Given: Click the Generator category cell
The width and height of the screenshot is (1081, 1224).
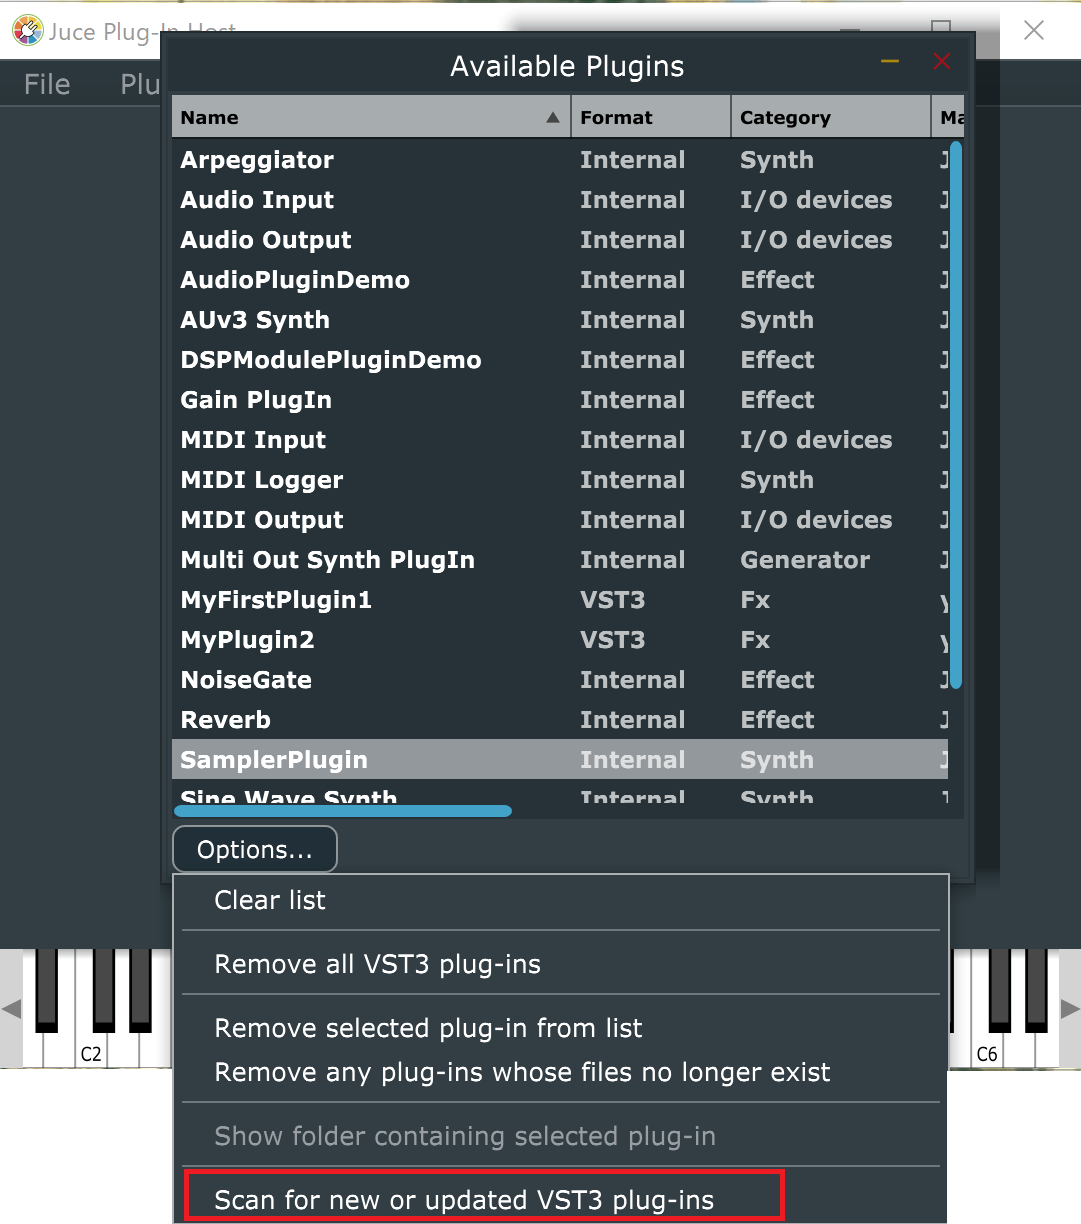Looking at the screenshot, I should click(x=805, y=560).
